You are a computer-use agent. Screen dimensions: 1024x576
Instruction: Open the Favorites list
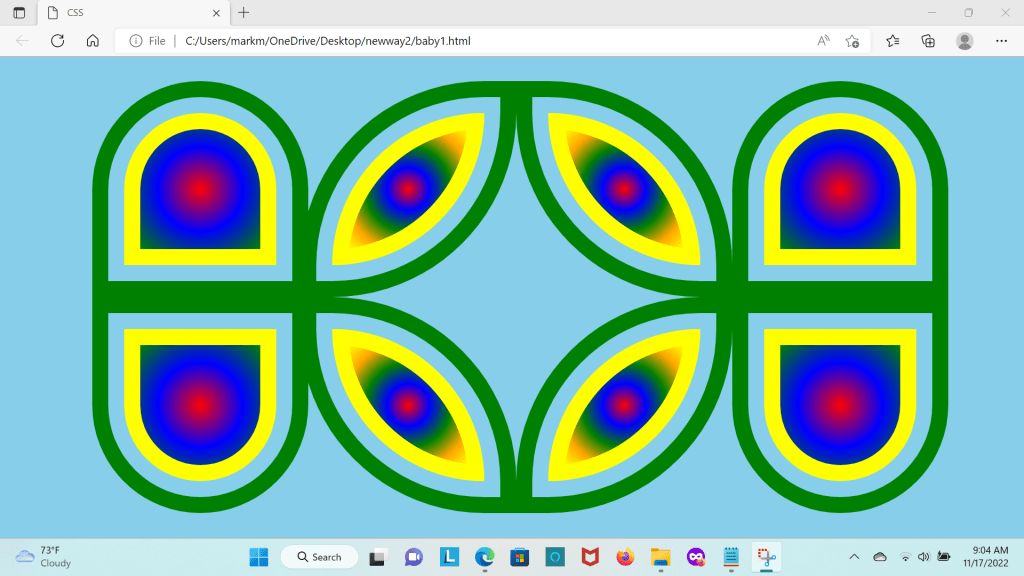[x=893, y=41]
